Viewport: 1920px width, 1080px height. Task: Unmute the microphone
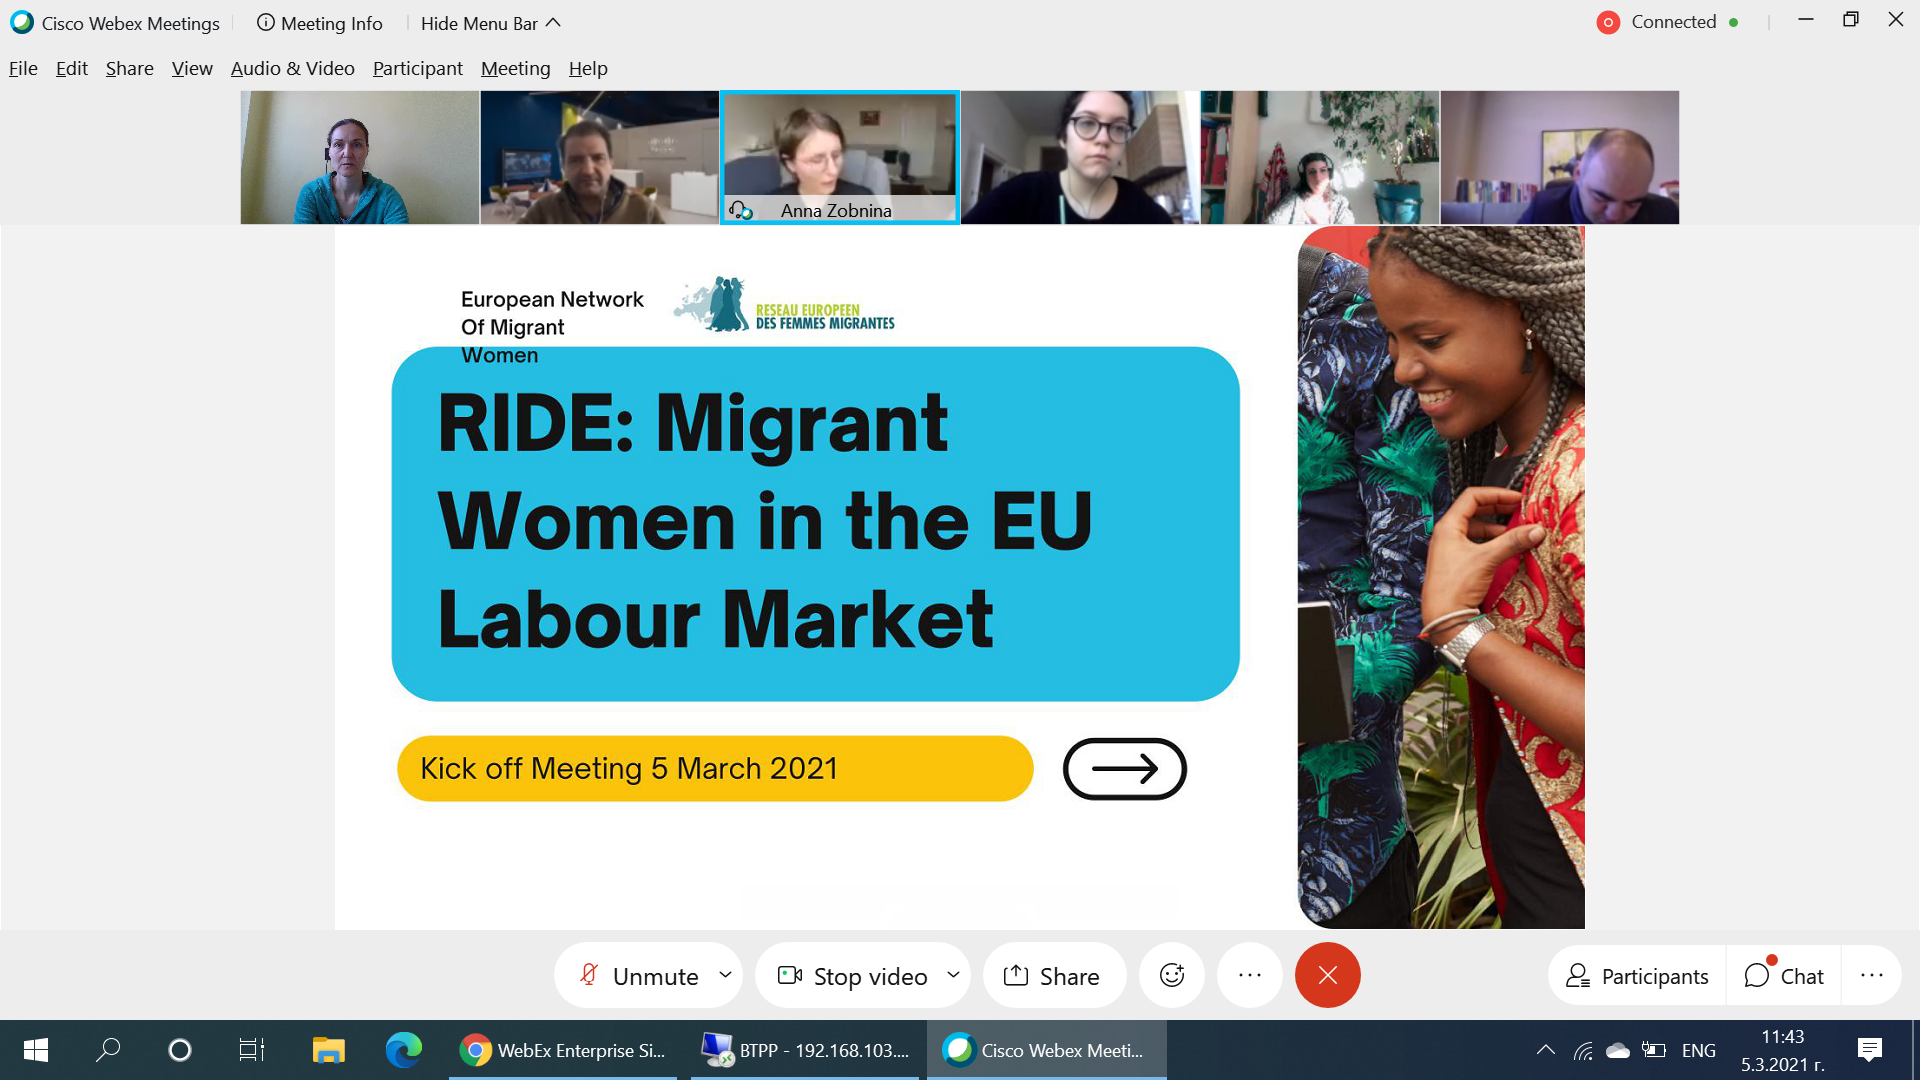[639, 976]
